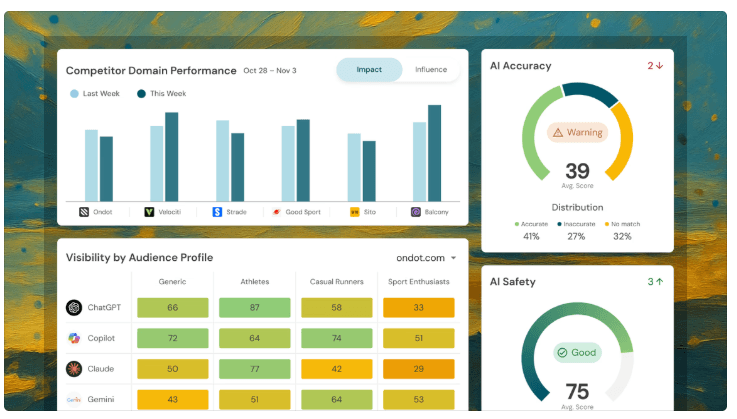
Task: Click the AI Accuracy down-trend indicator
Action: point(655,66)
